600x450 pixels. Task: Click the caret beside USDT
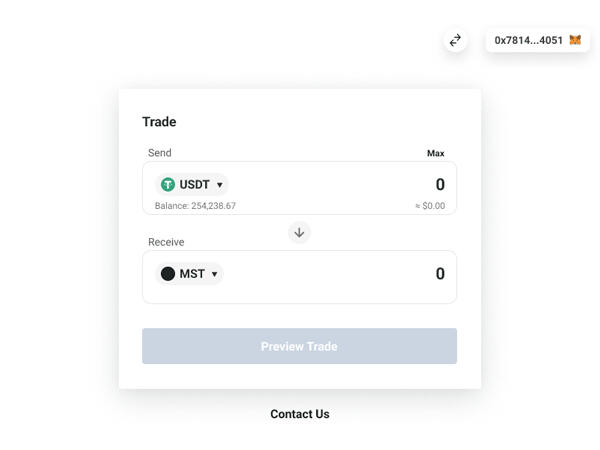pyautogui.click(x=220, y=185)
